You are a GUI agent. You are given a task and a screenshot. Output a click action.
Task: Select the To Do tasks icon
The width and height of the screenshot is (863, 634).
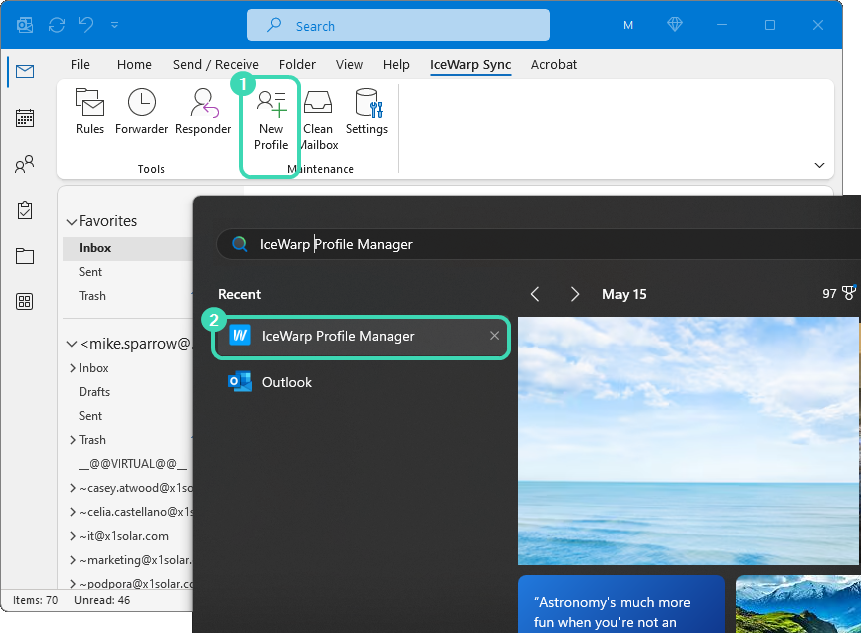tap(24, 210)
